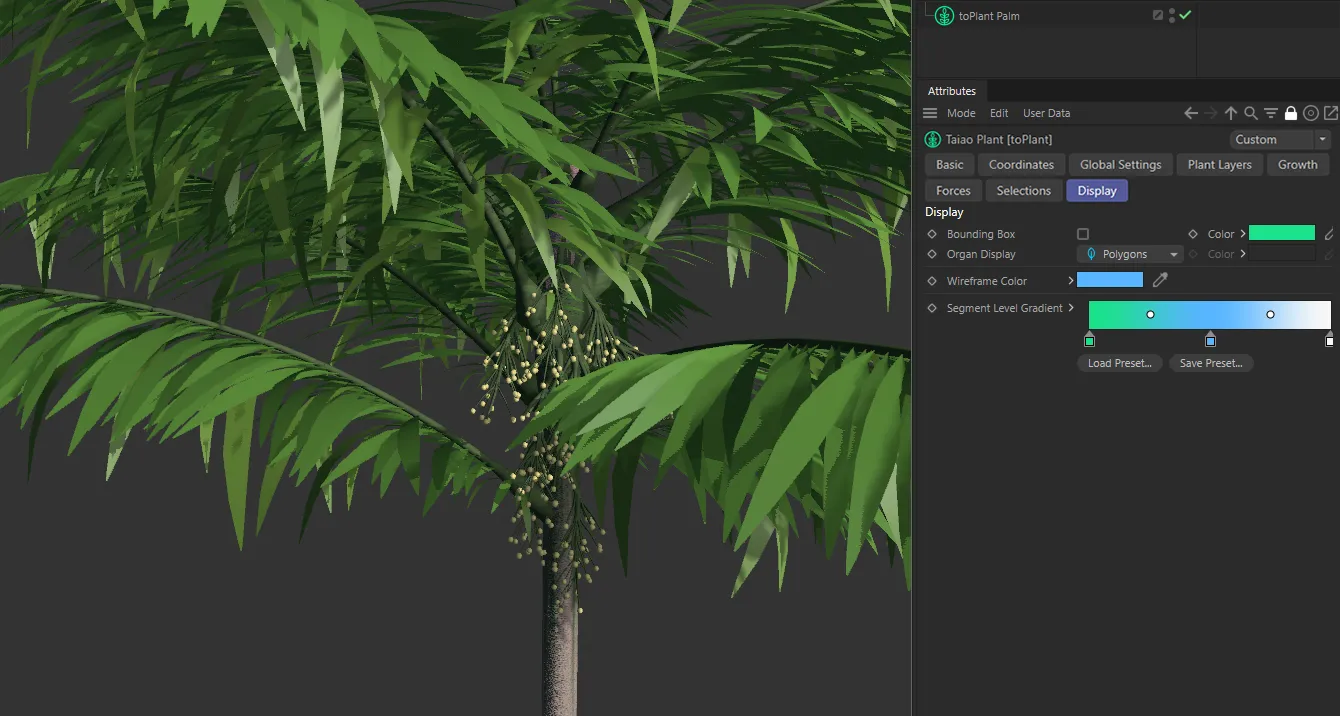This screenshot has height=716, width=1340.
Task: Toggle the lock element padlock icon
Action: (x=1291, y=113)
